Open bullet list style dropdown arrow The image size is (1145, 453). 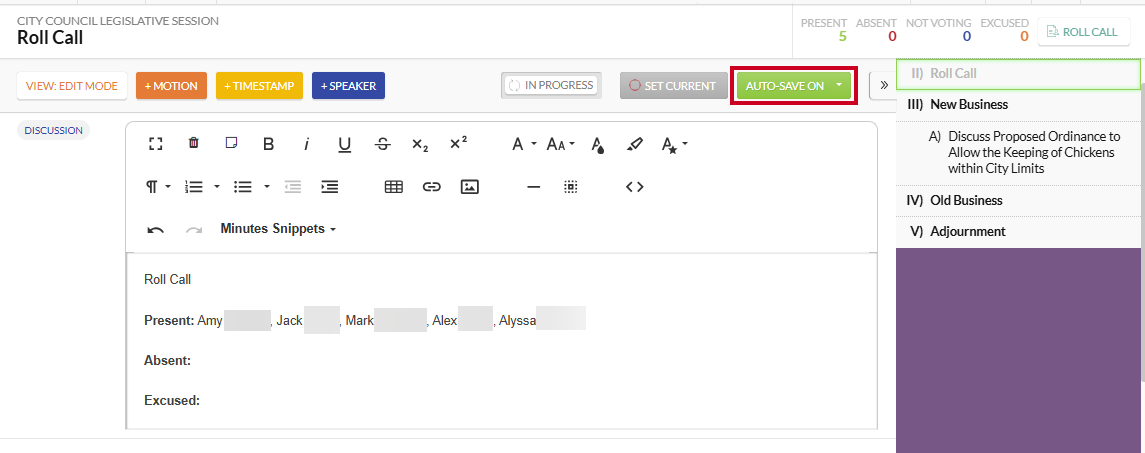[x=267, y=187]
